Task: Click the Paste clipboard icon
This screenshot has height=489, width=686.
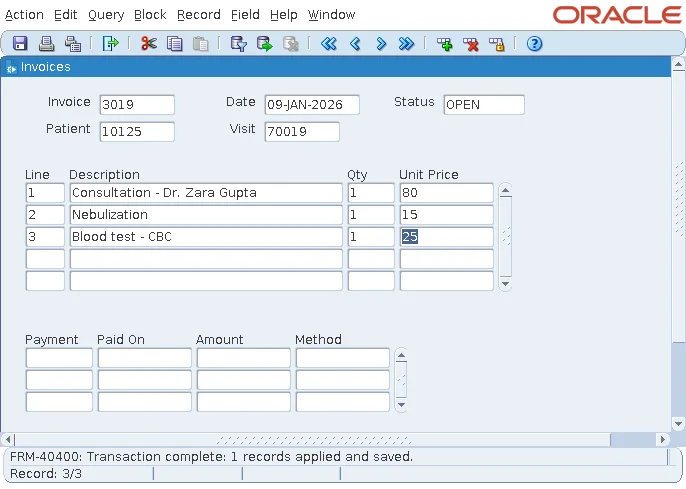Action: click(x=200, y=44)
